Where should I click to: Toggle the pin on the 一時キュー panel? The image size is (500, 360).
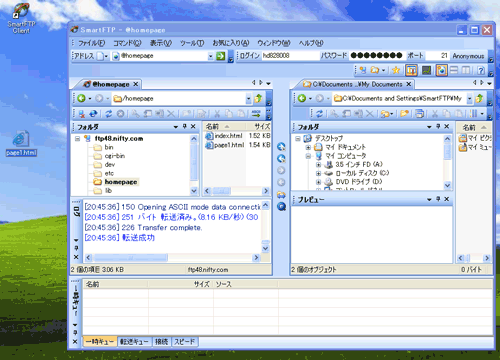(x=75, y=333)
